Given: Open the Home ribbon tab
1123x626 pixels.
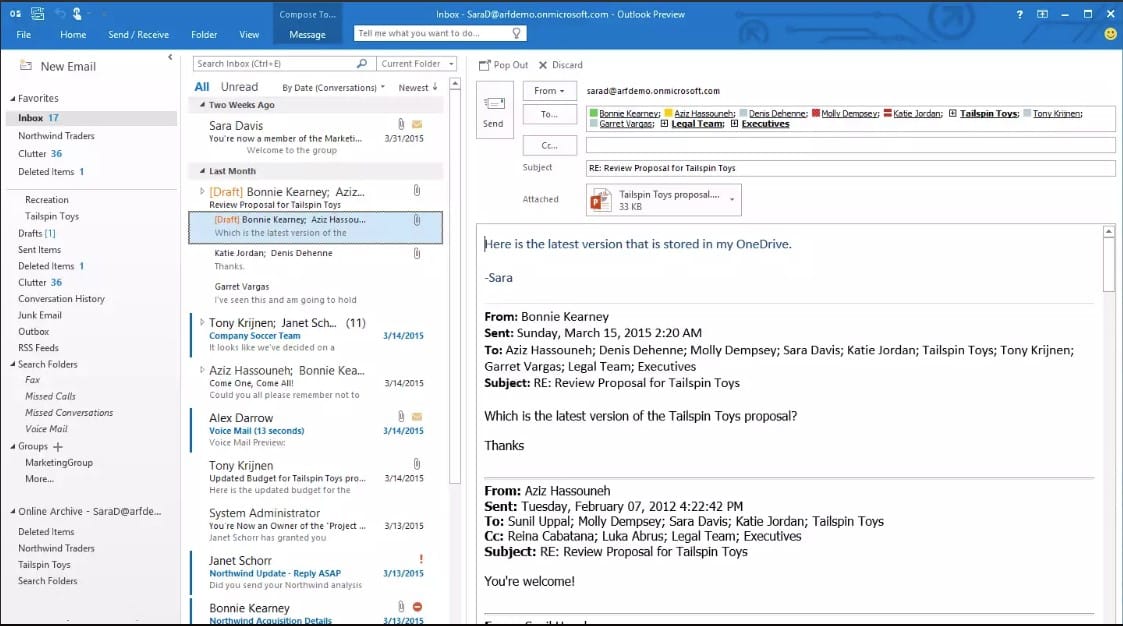Looking at the screenshot, I should pyautogui.click(x=73, y=34).
